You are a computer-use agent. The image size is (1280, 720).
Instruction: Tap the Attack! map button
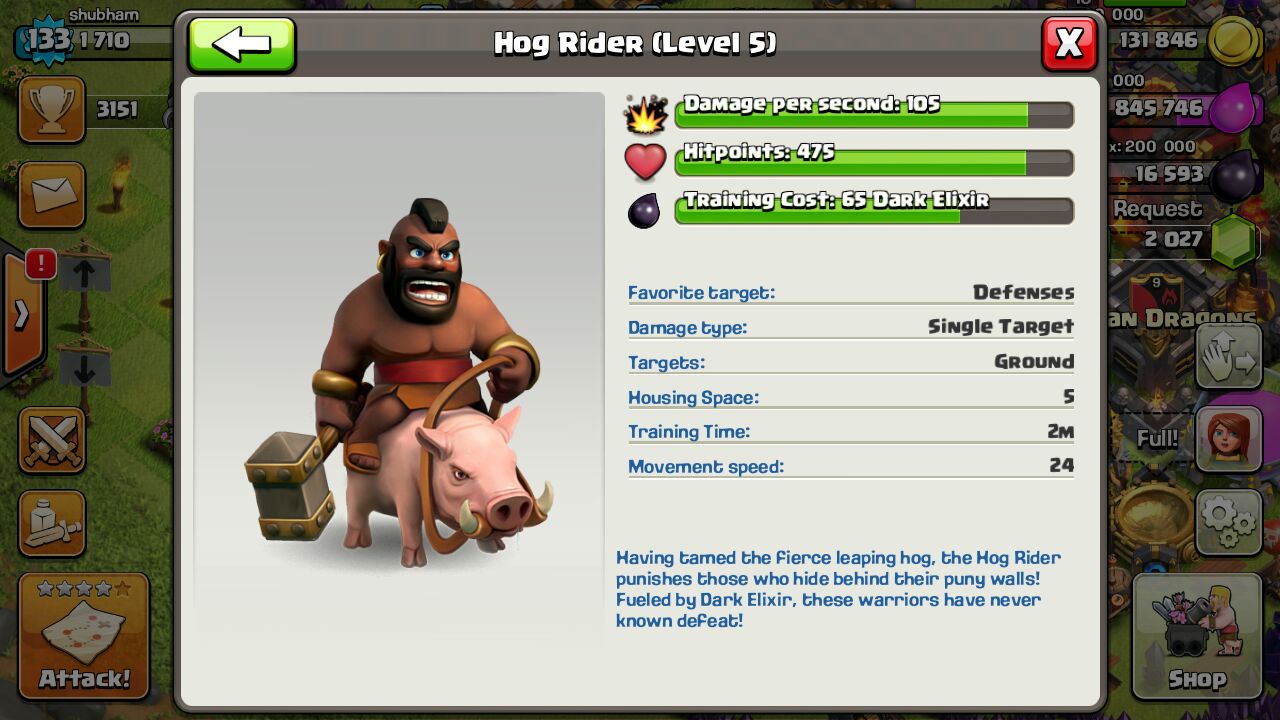coord(84,636)
